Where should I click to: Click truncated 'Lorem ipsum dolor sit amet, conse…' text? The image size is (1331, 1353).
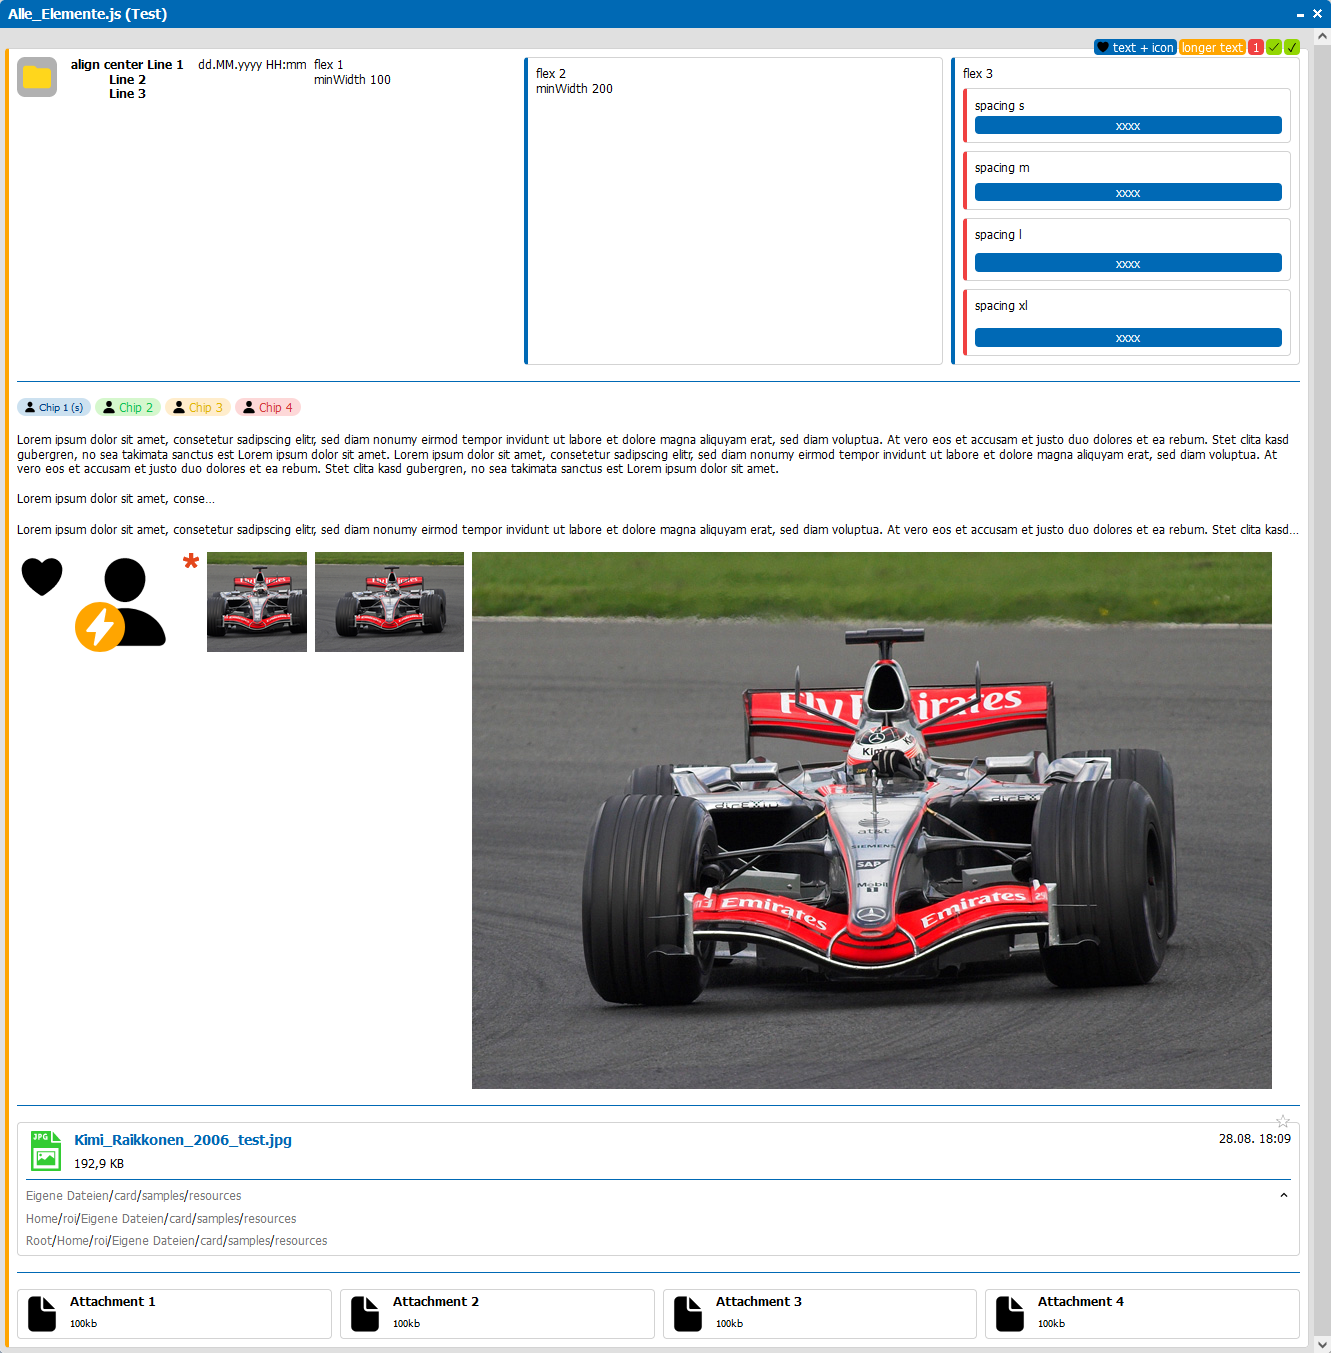(x=115, y=499)
